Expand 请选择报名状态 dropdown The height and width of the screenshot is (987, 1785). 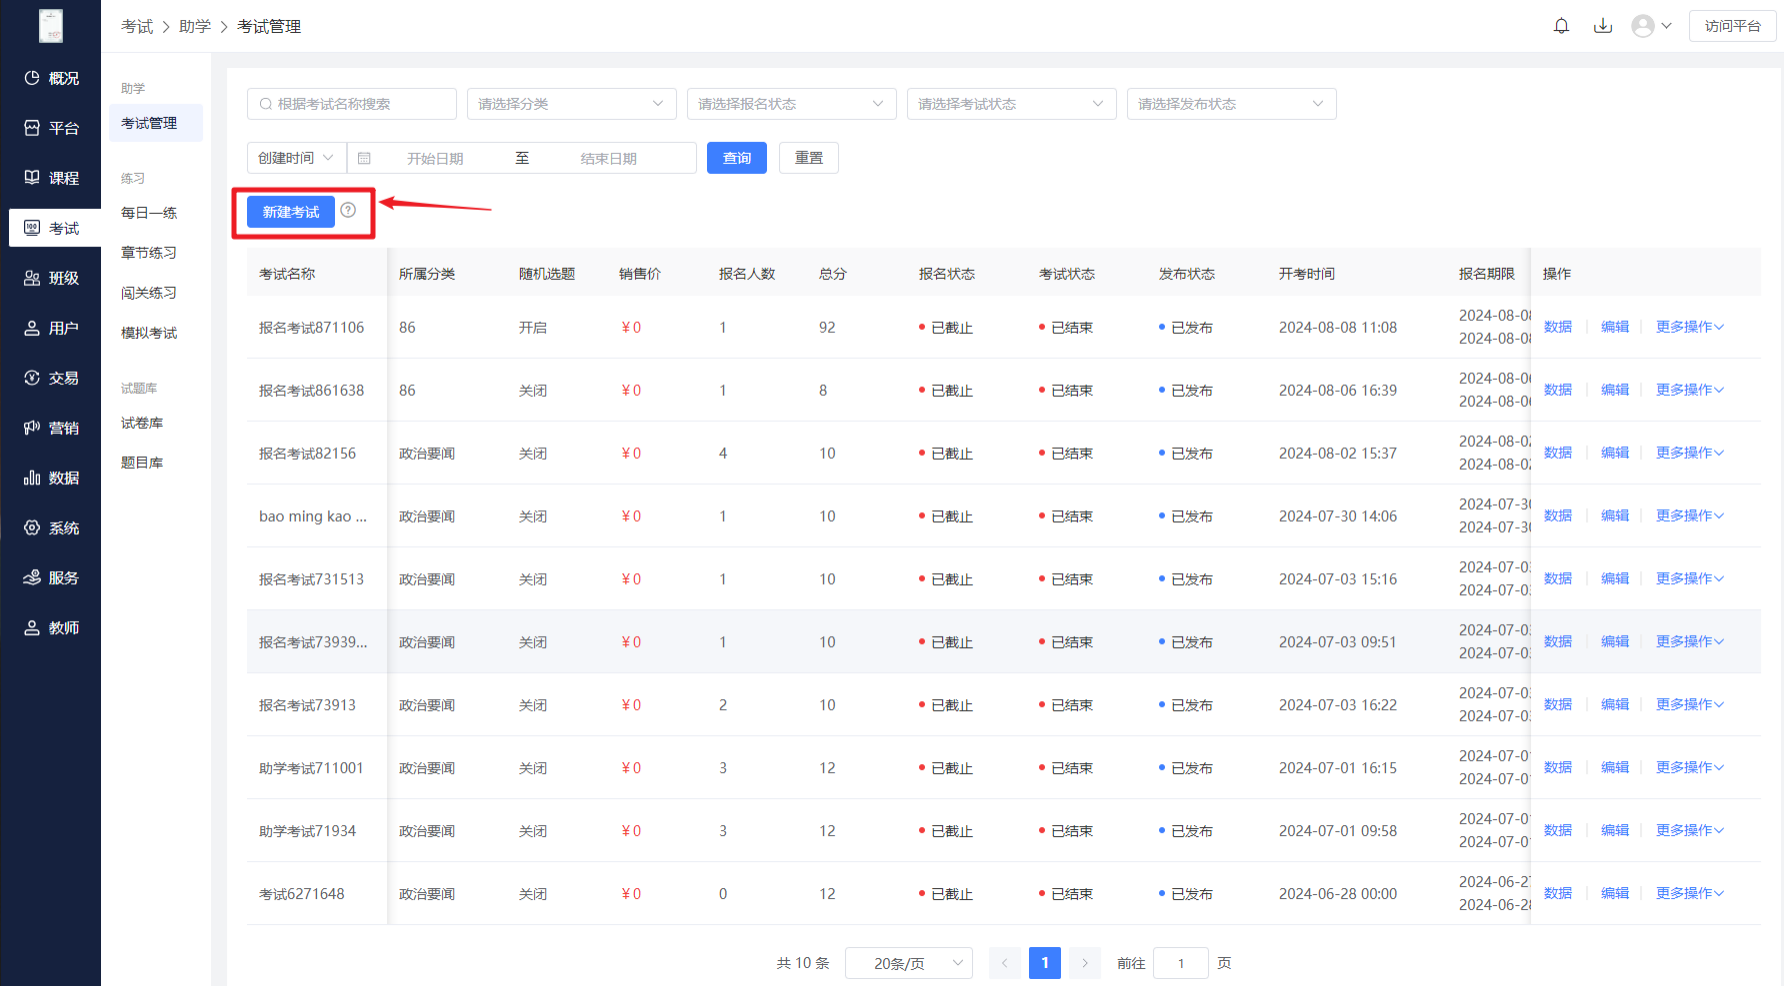pyautogui.click(x=792, y=104)
